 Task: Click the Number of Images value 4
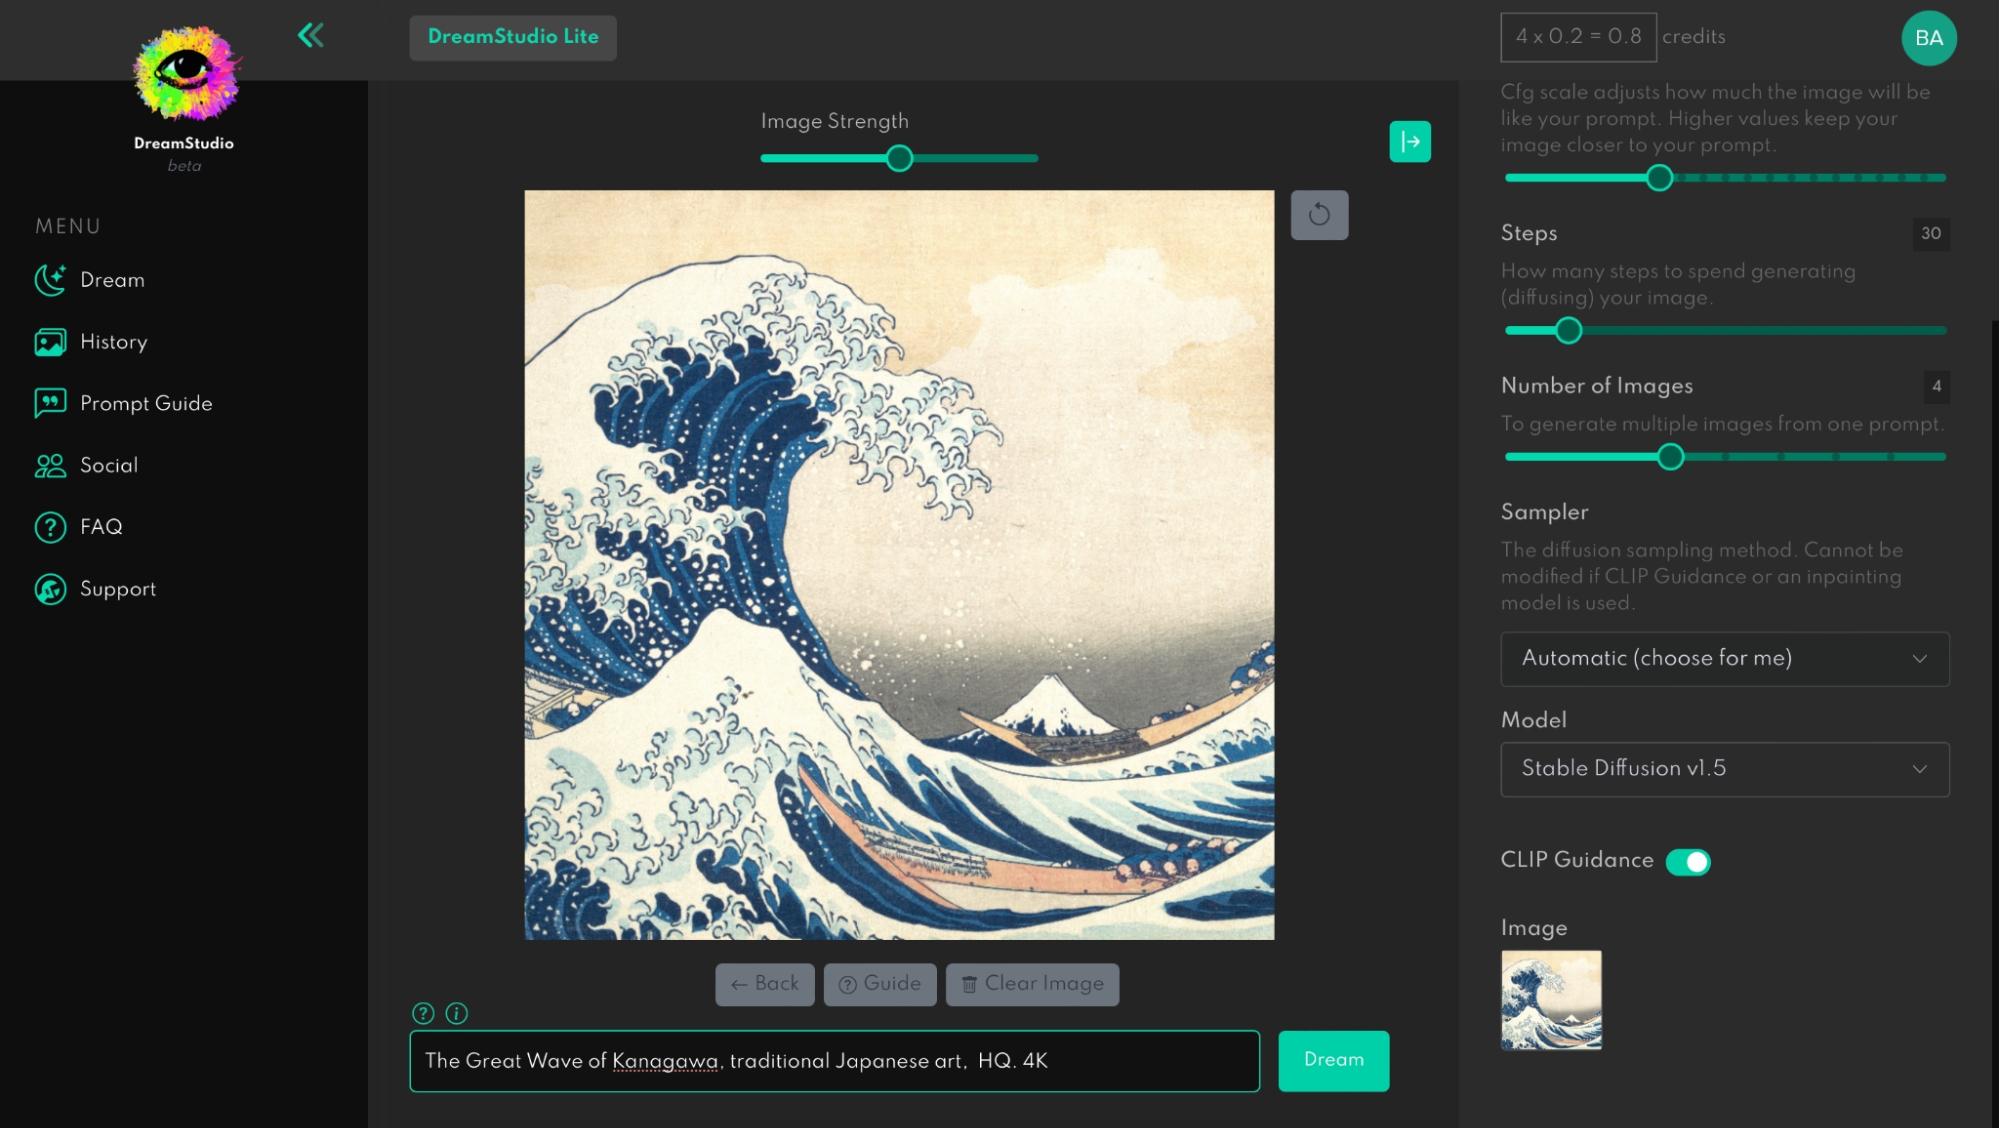click(x=1936, y=386)
